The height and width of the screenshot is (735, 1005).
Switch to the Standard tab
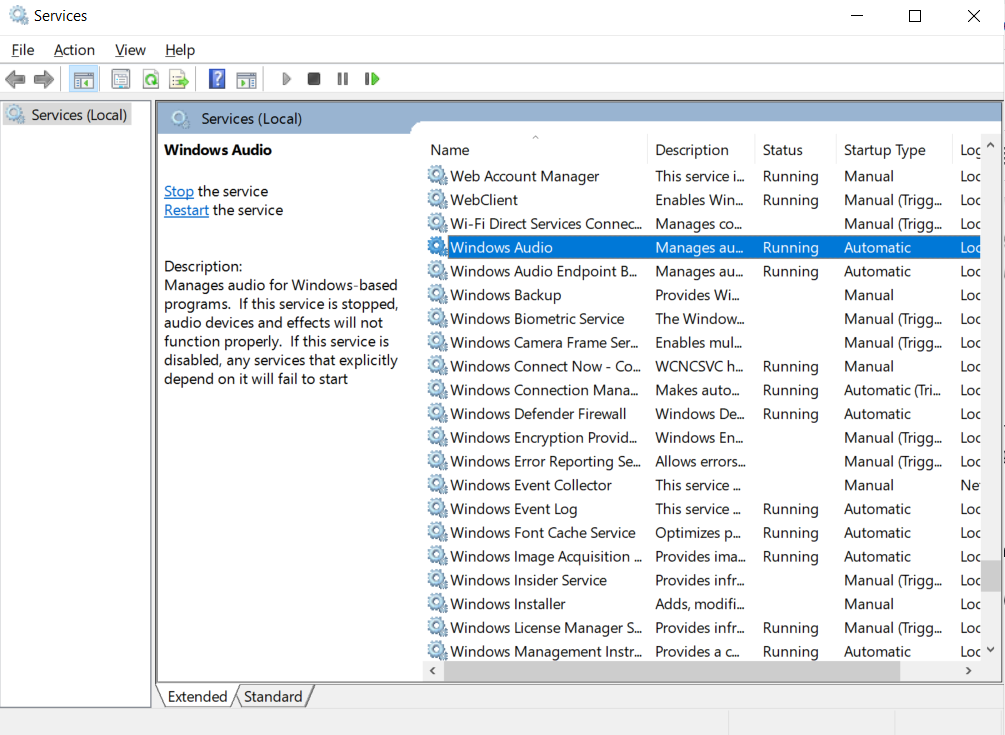273,697
